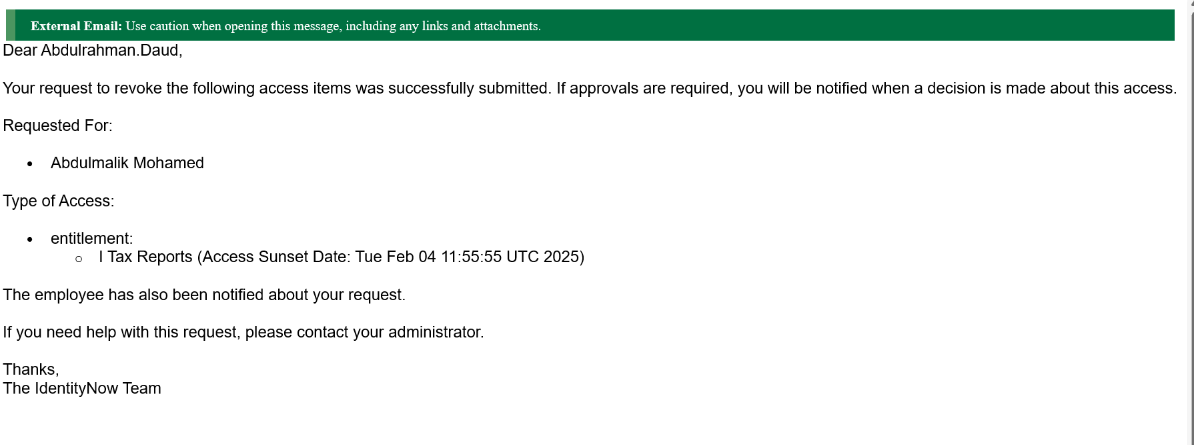The height and width of the screenshot is (445, 1194).
Task: Click the "I Tax Reports" entitlement text
Action: coord(145,257)
